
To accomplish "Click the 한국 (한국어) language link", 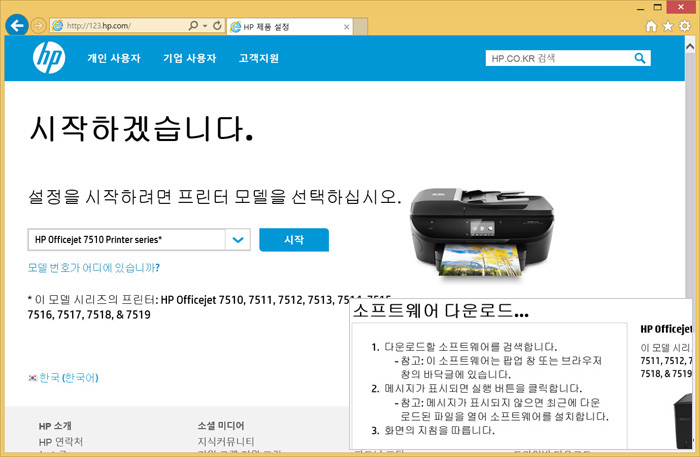I will coord(69,378).
